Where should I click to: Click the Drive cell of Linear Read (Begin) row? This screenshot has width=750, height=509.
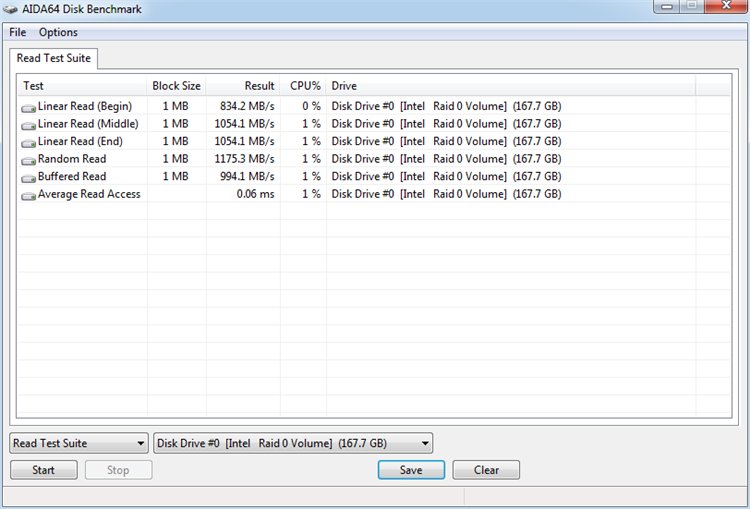[x=446, y=106]
